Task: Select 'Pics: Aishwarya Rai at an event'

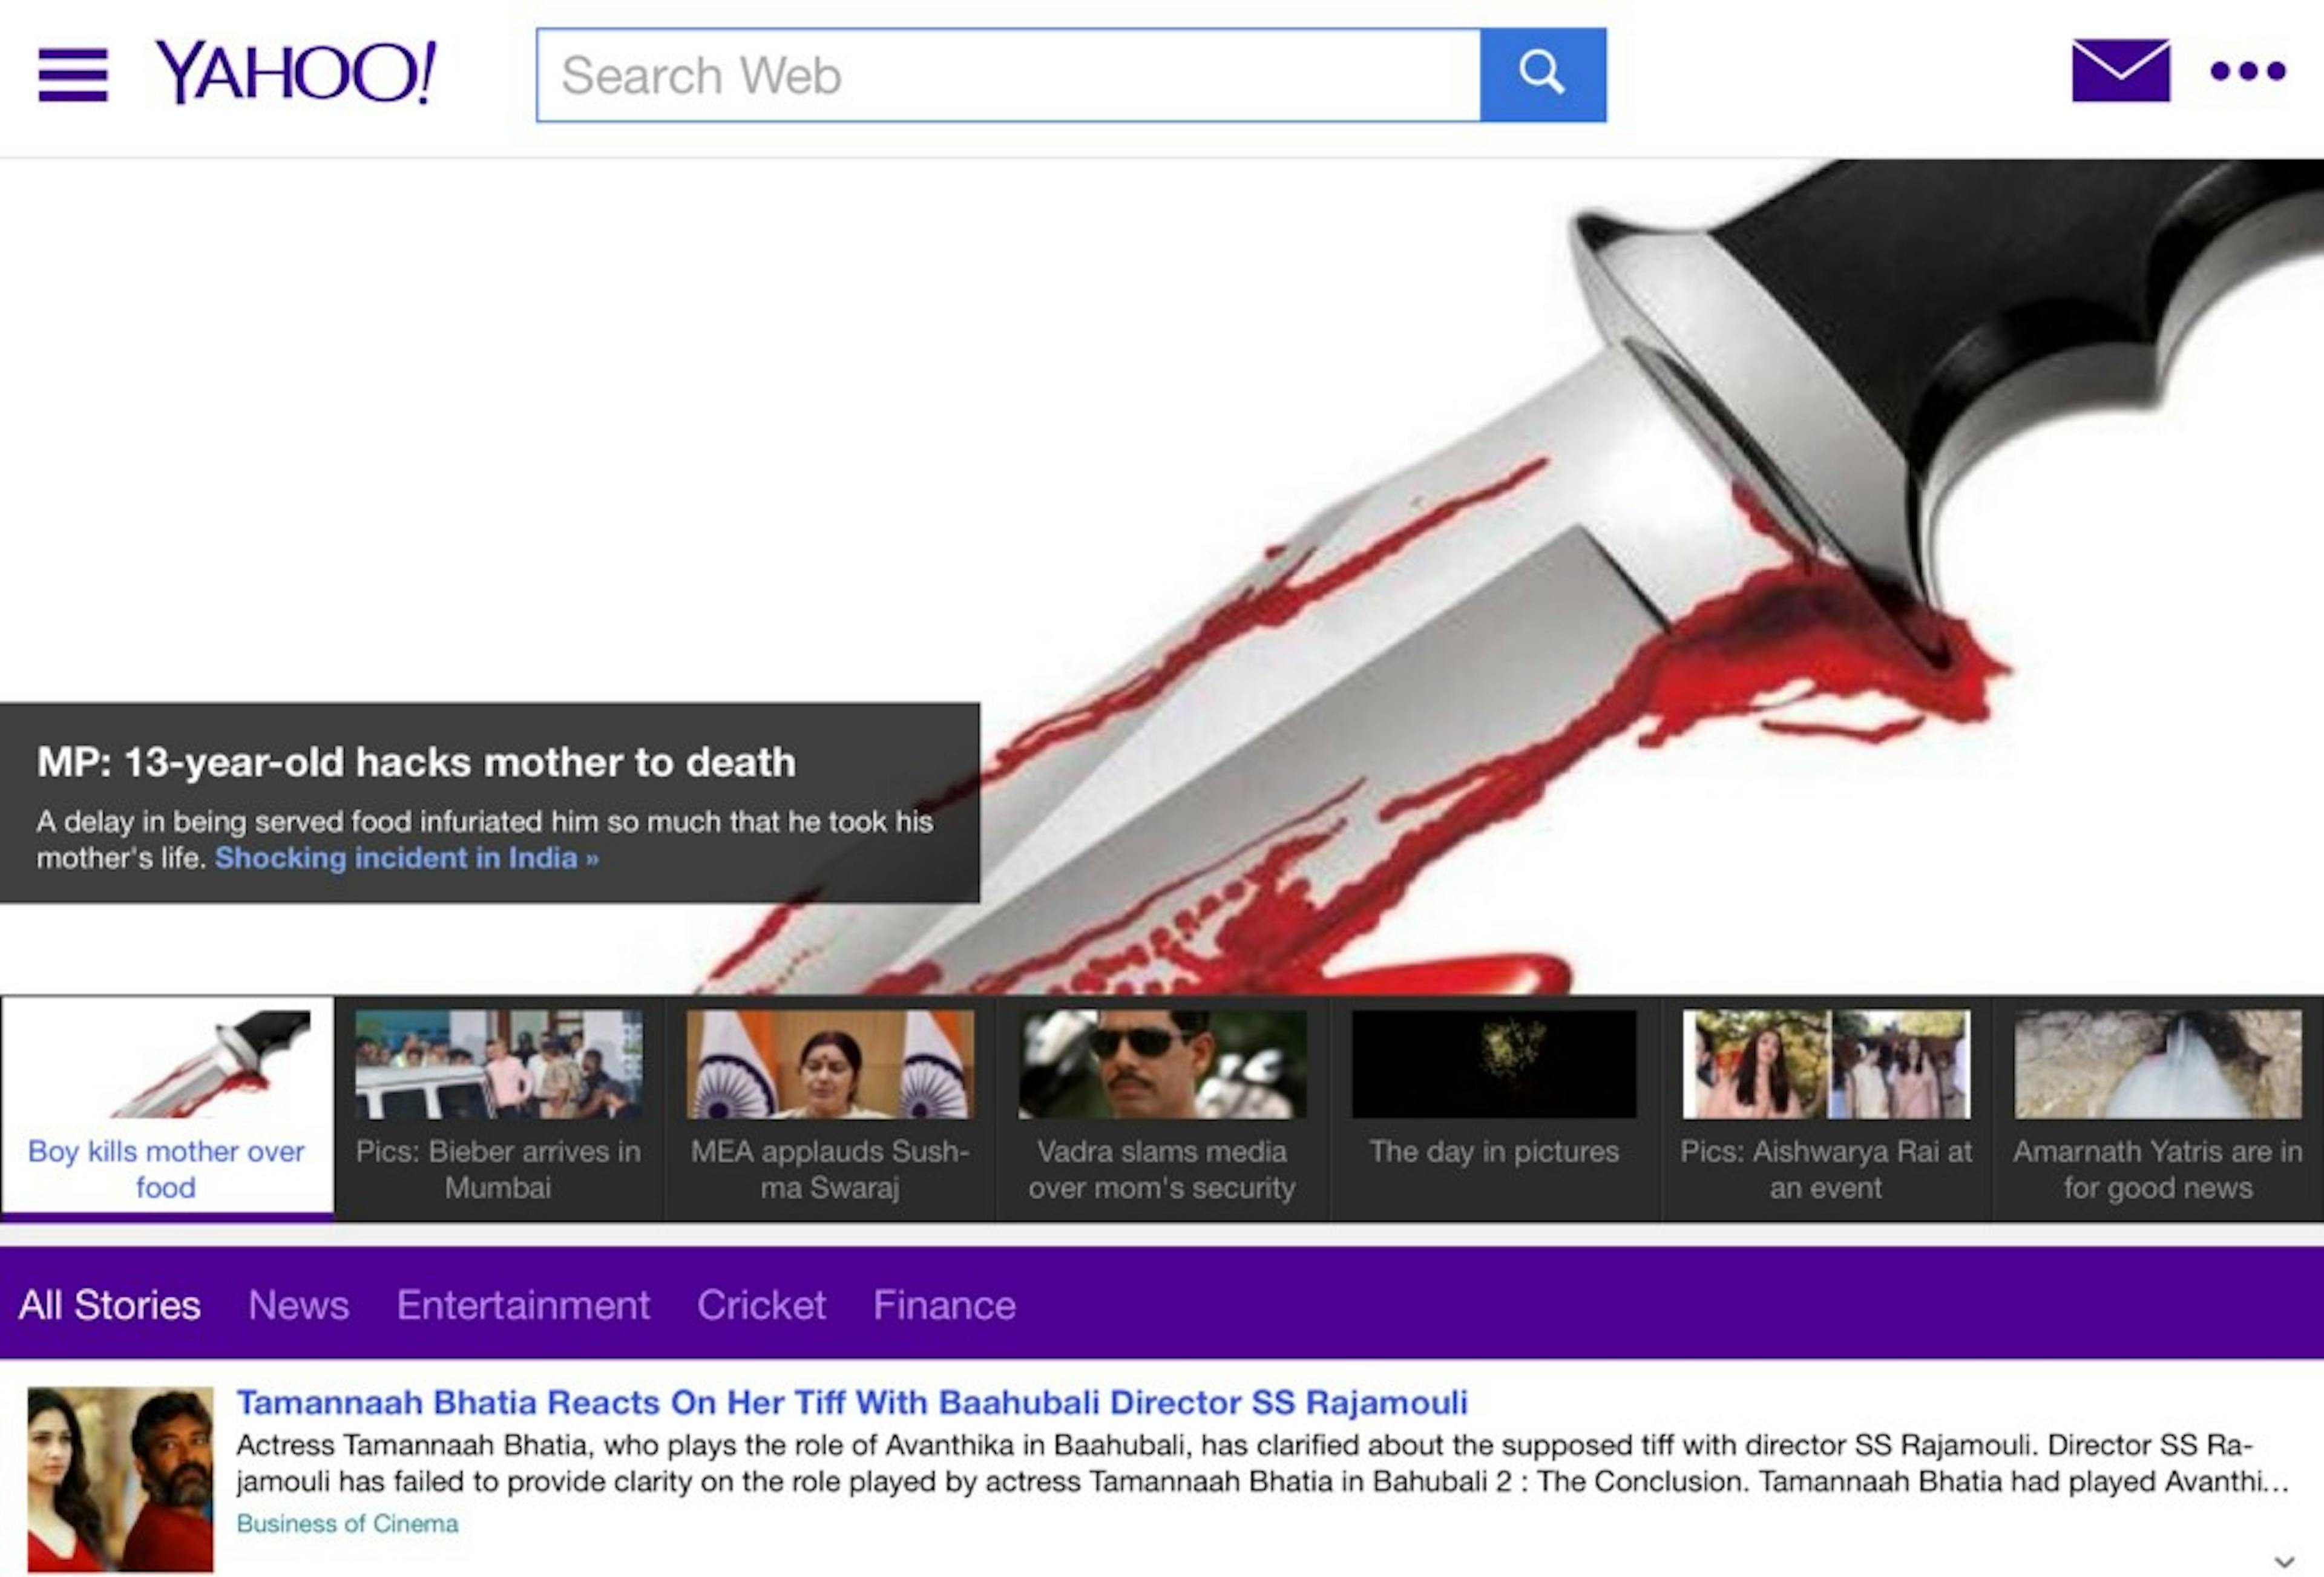Action: tap(1826, 1106)
